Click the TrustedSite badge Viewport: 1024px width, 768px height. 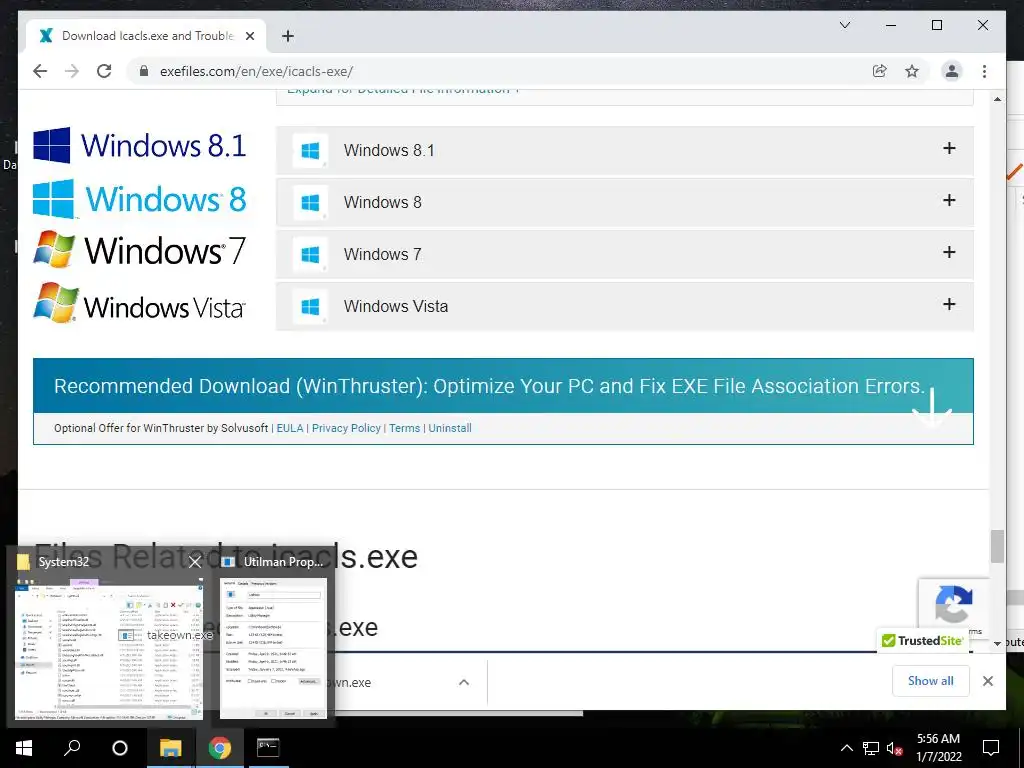tap(923, 641)
